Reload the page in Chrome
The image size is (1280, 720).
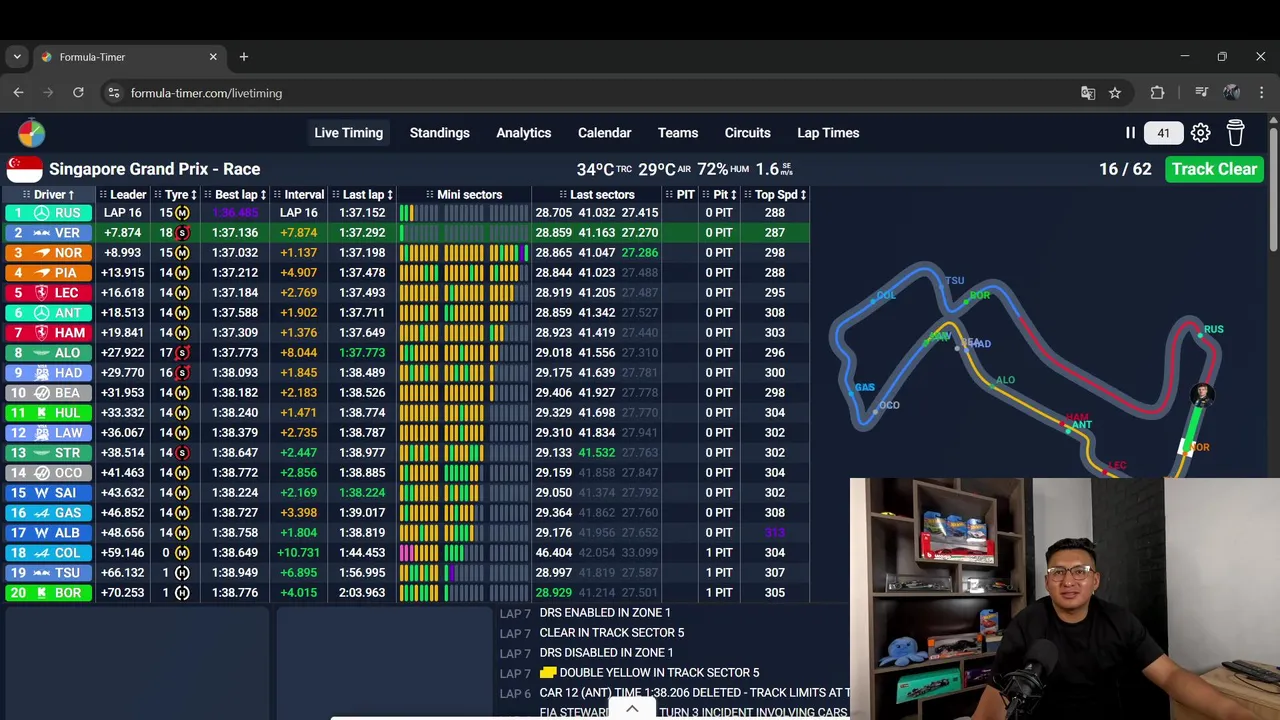coord(78,93)
